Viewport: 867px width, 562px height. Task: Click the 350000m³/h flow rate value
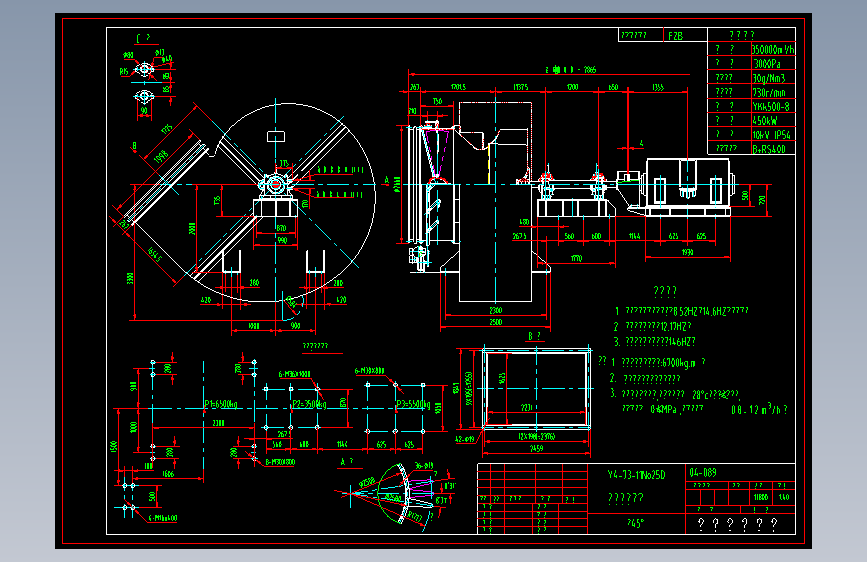773,49
